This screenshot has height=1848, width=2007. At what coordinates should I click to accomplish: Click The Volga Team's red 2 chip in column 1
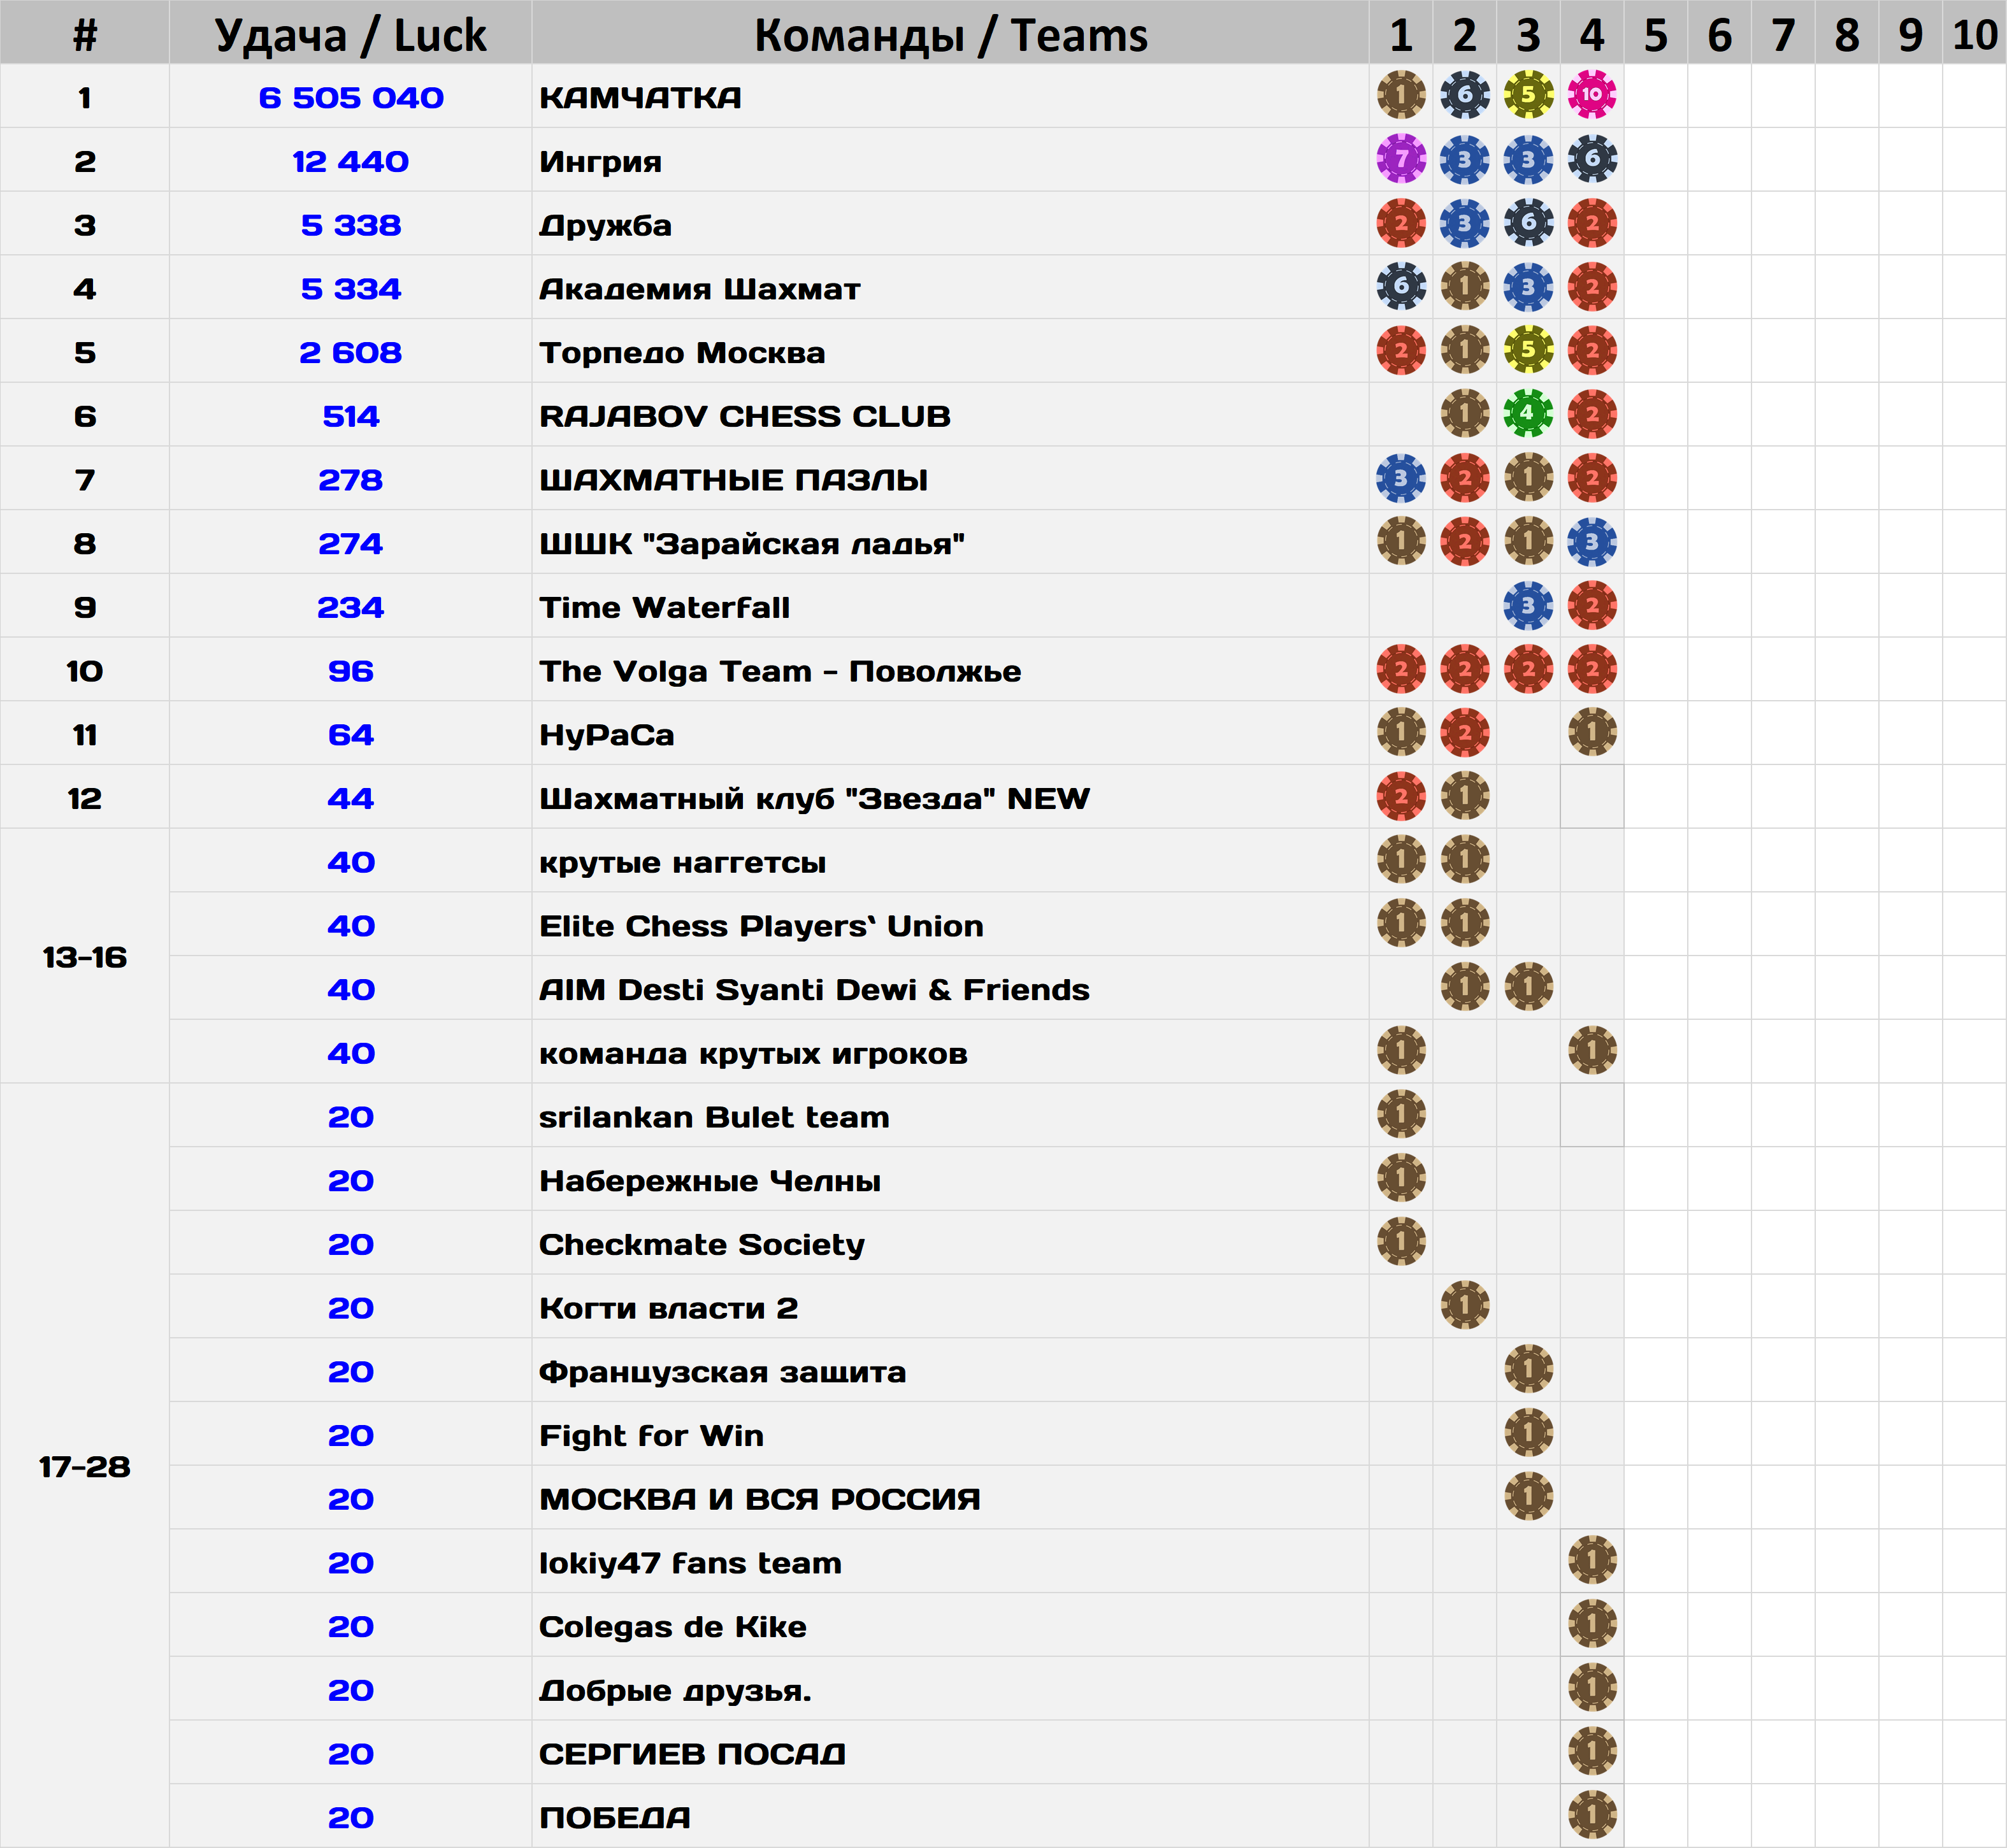(x=1401, y=669)
